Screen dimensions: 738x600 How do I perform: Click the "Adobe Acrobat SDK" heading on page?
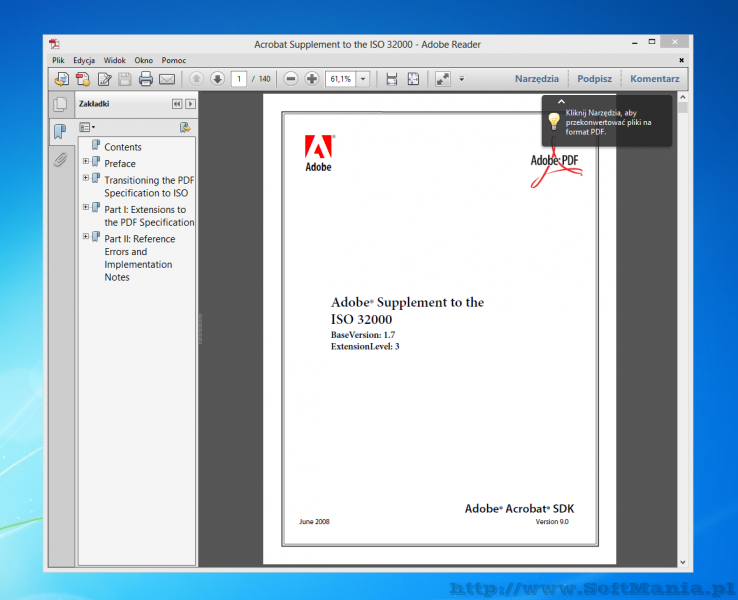click(x=520, y=509)
